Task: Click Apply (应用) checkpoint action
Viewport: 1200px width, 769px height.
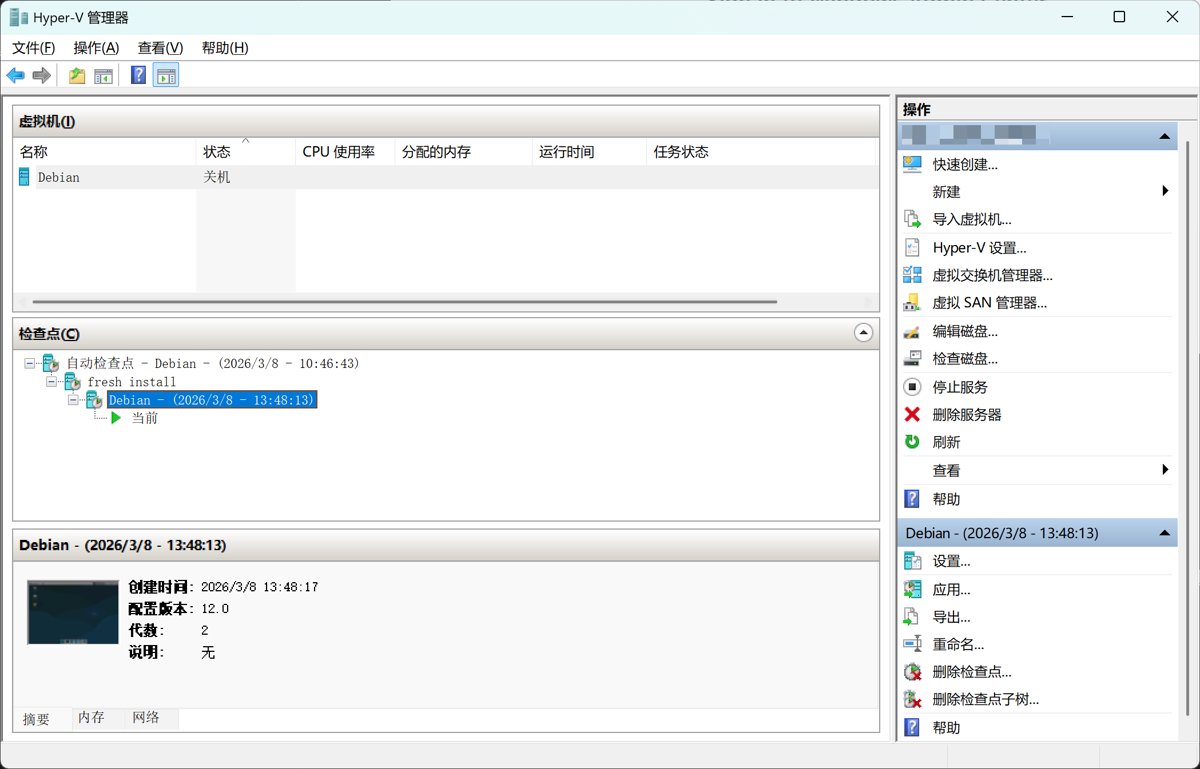Action: tap(951, 590)
